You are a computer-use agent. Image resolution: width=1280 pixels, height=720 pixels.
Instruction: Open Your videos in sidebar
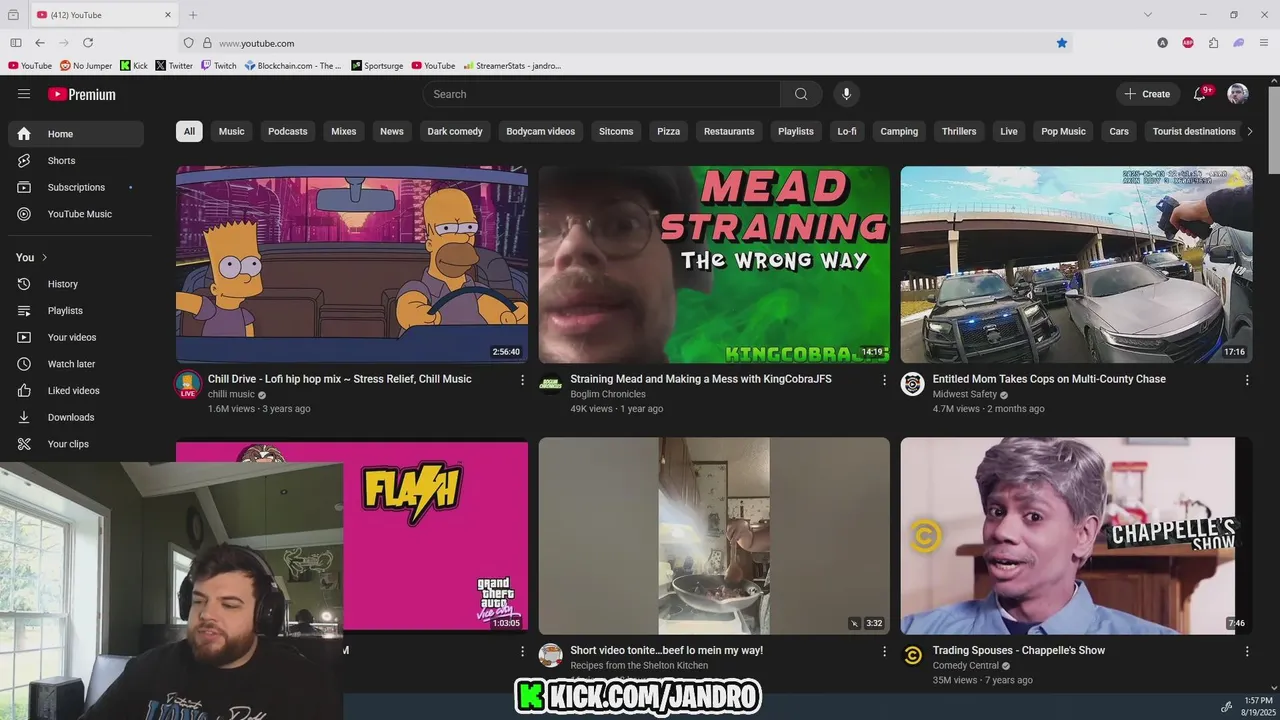[x=76, y=337]
